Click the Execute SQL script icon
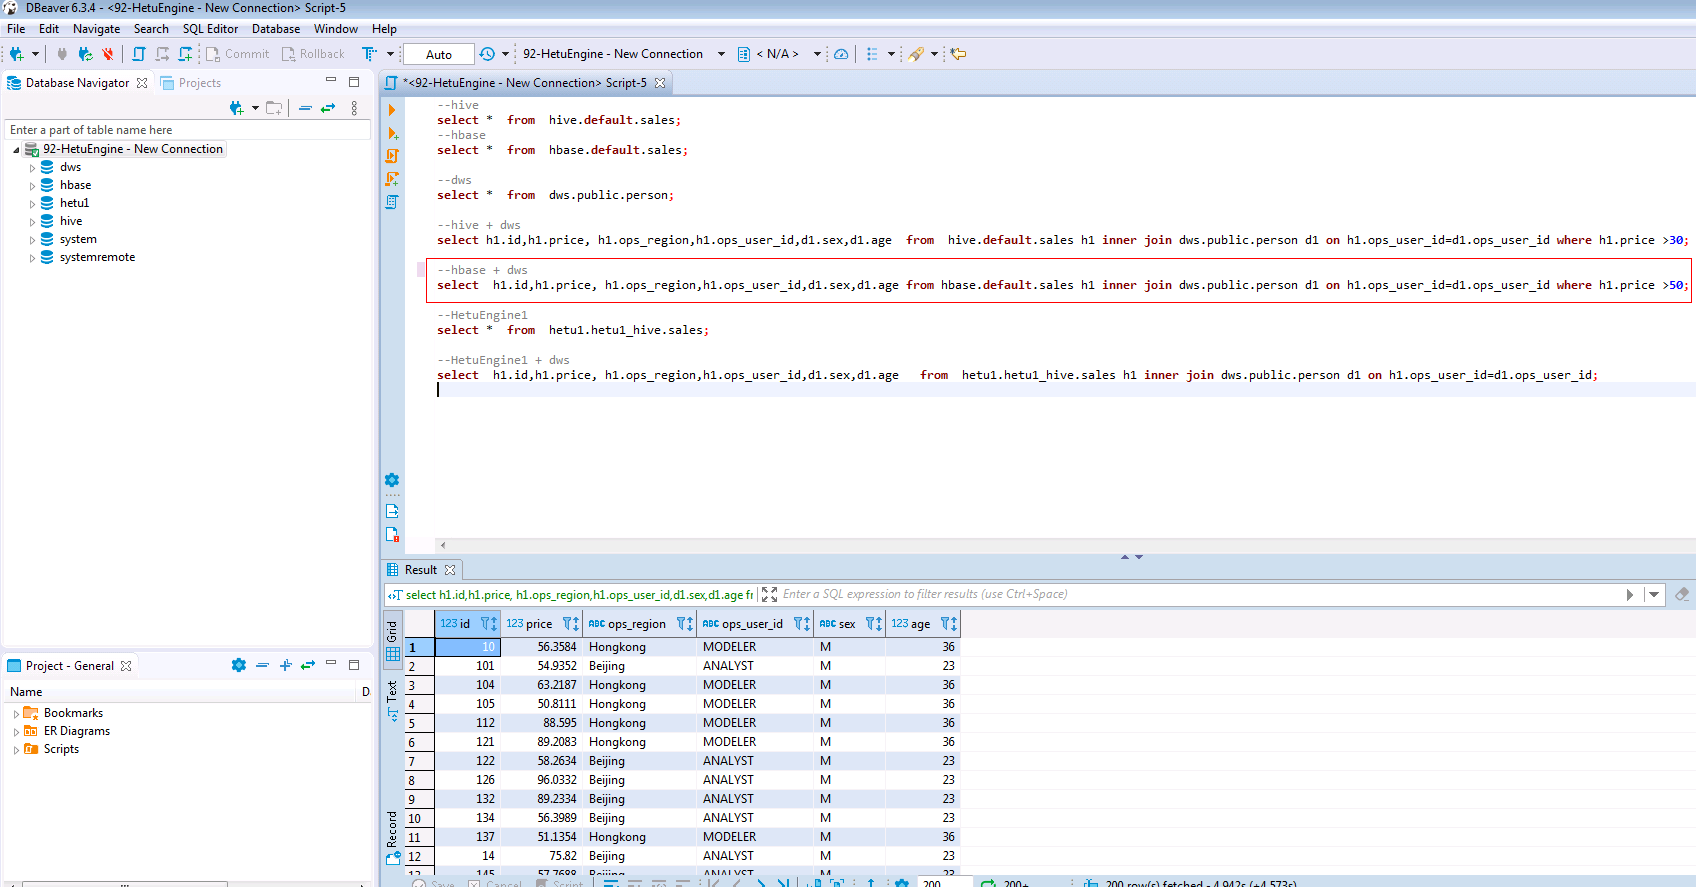This screenshot has height=887, width=1696. pos(392,156)
